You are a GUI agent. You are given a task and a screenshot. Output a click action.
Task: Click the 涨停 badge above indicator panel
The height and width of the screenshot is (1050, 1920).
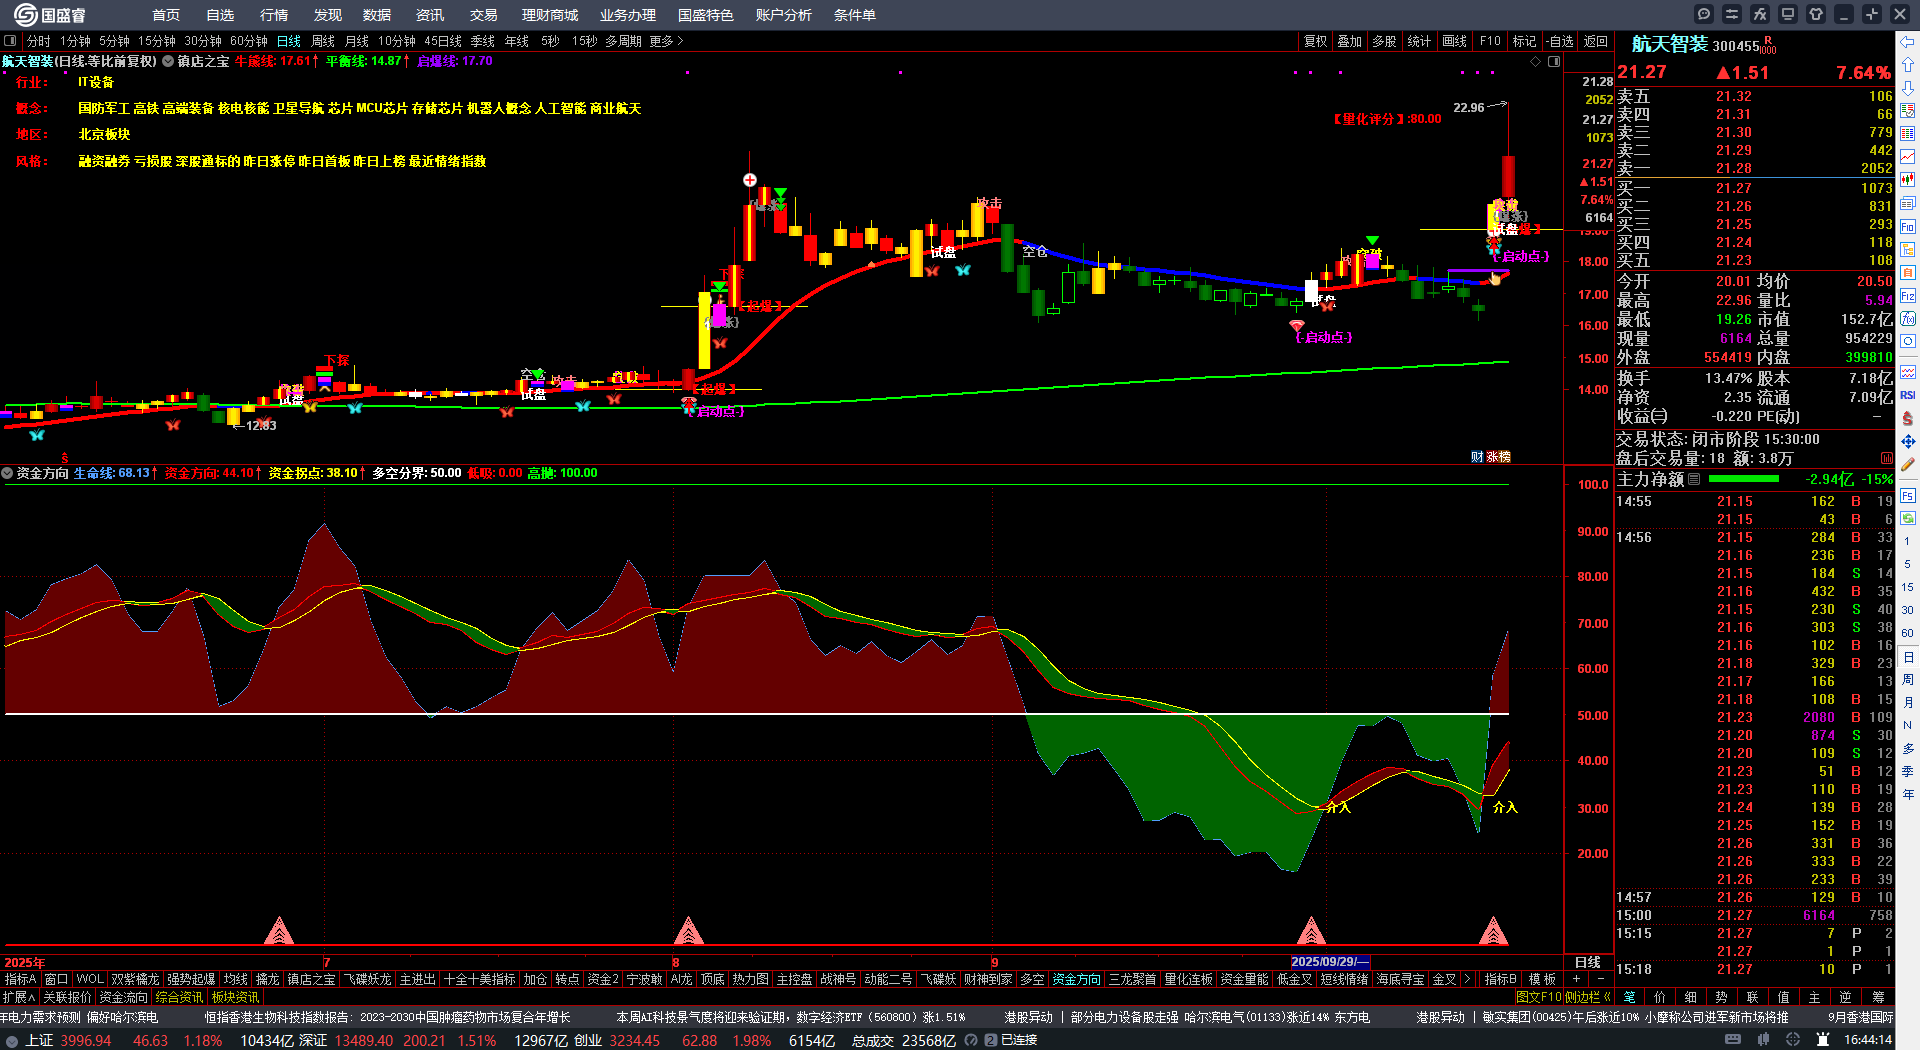[x=1498, y=457]
